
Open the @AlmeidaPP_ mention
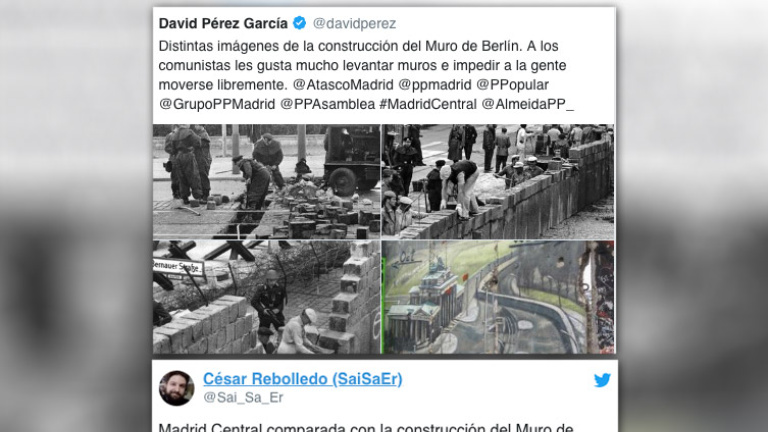point(528,104)
